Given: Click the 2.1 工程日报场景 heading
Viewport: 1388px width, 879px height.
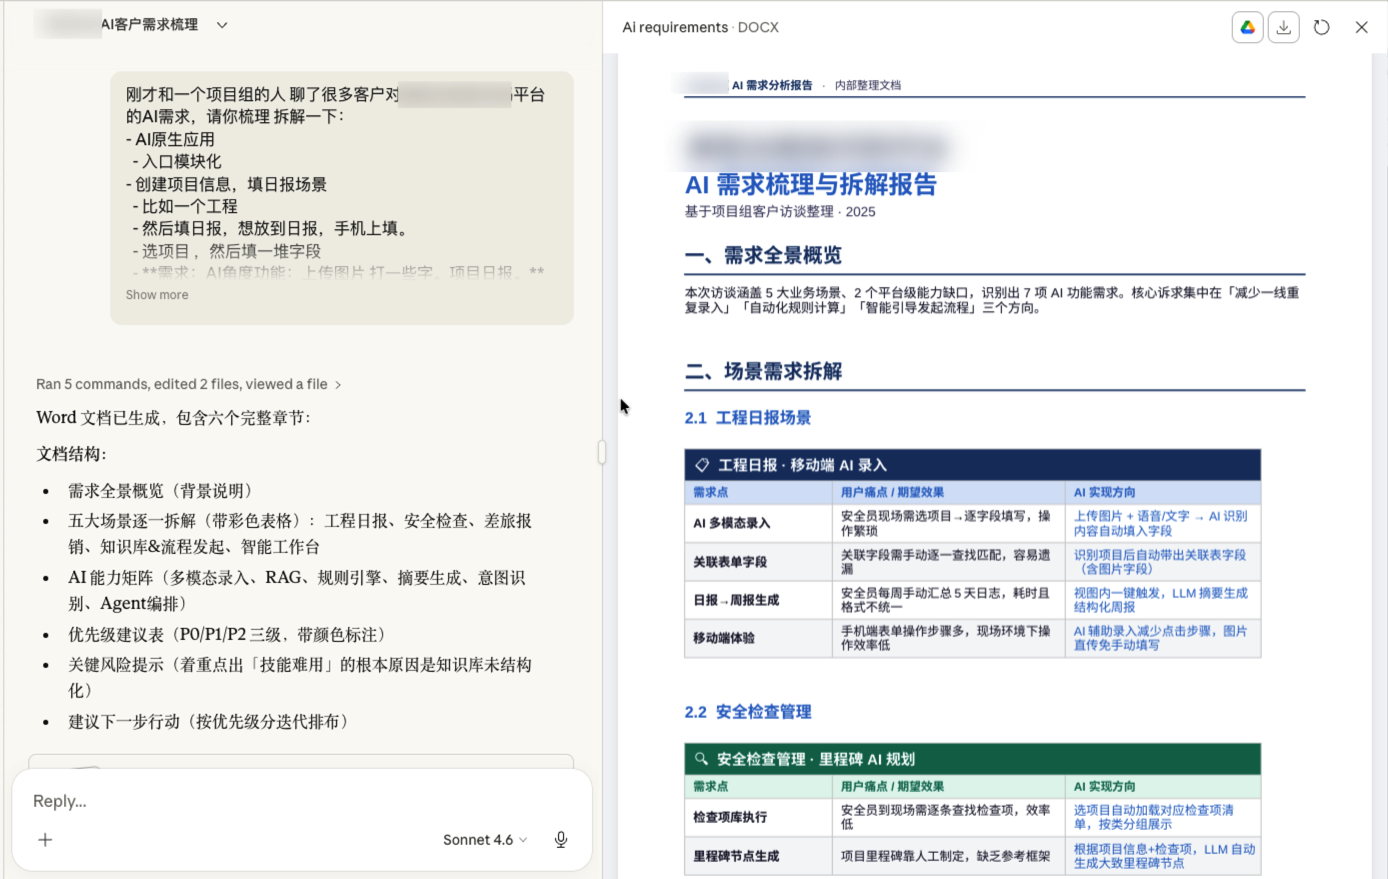Looking at the screenshot, I should (747, 418).
